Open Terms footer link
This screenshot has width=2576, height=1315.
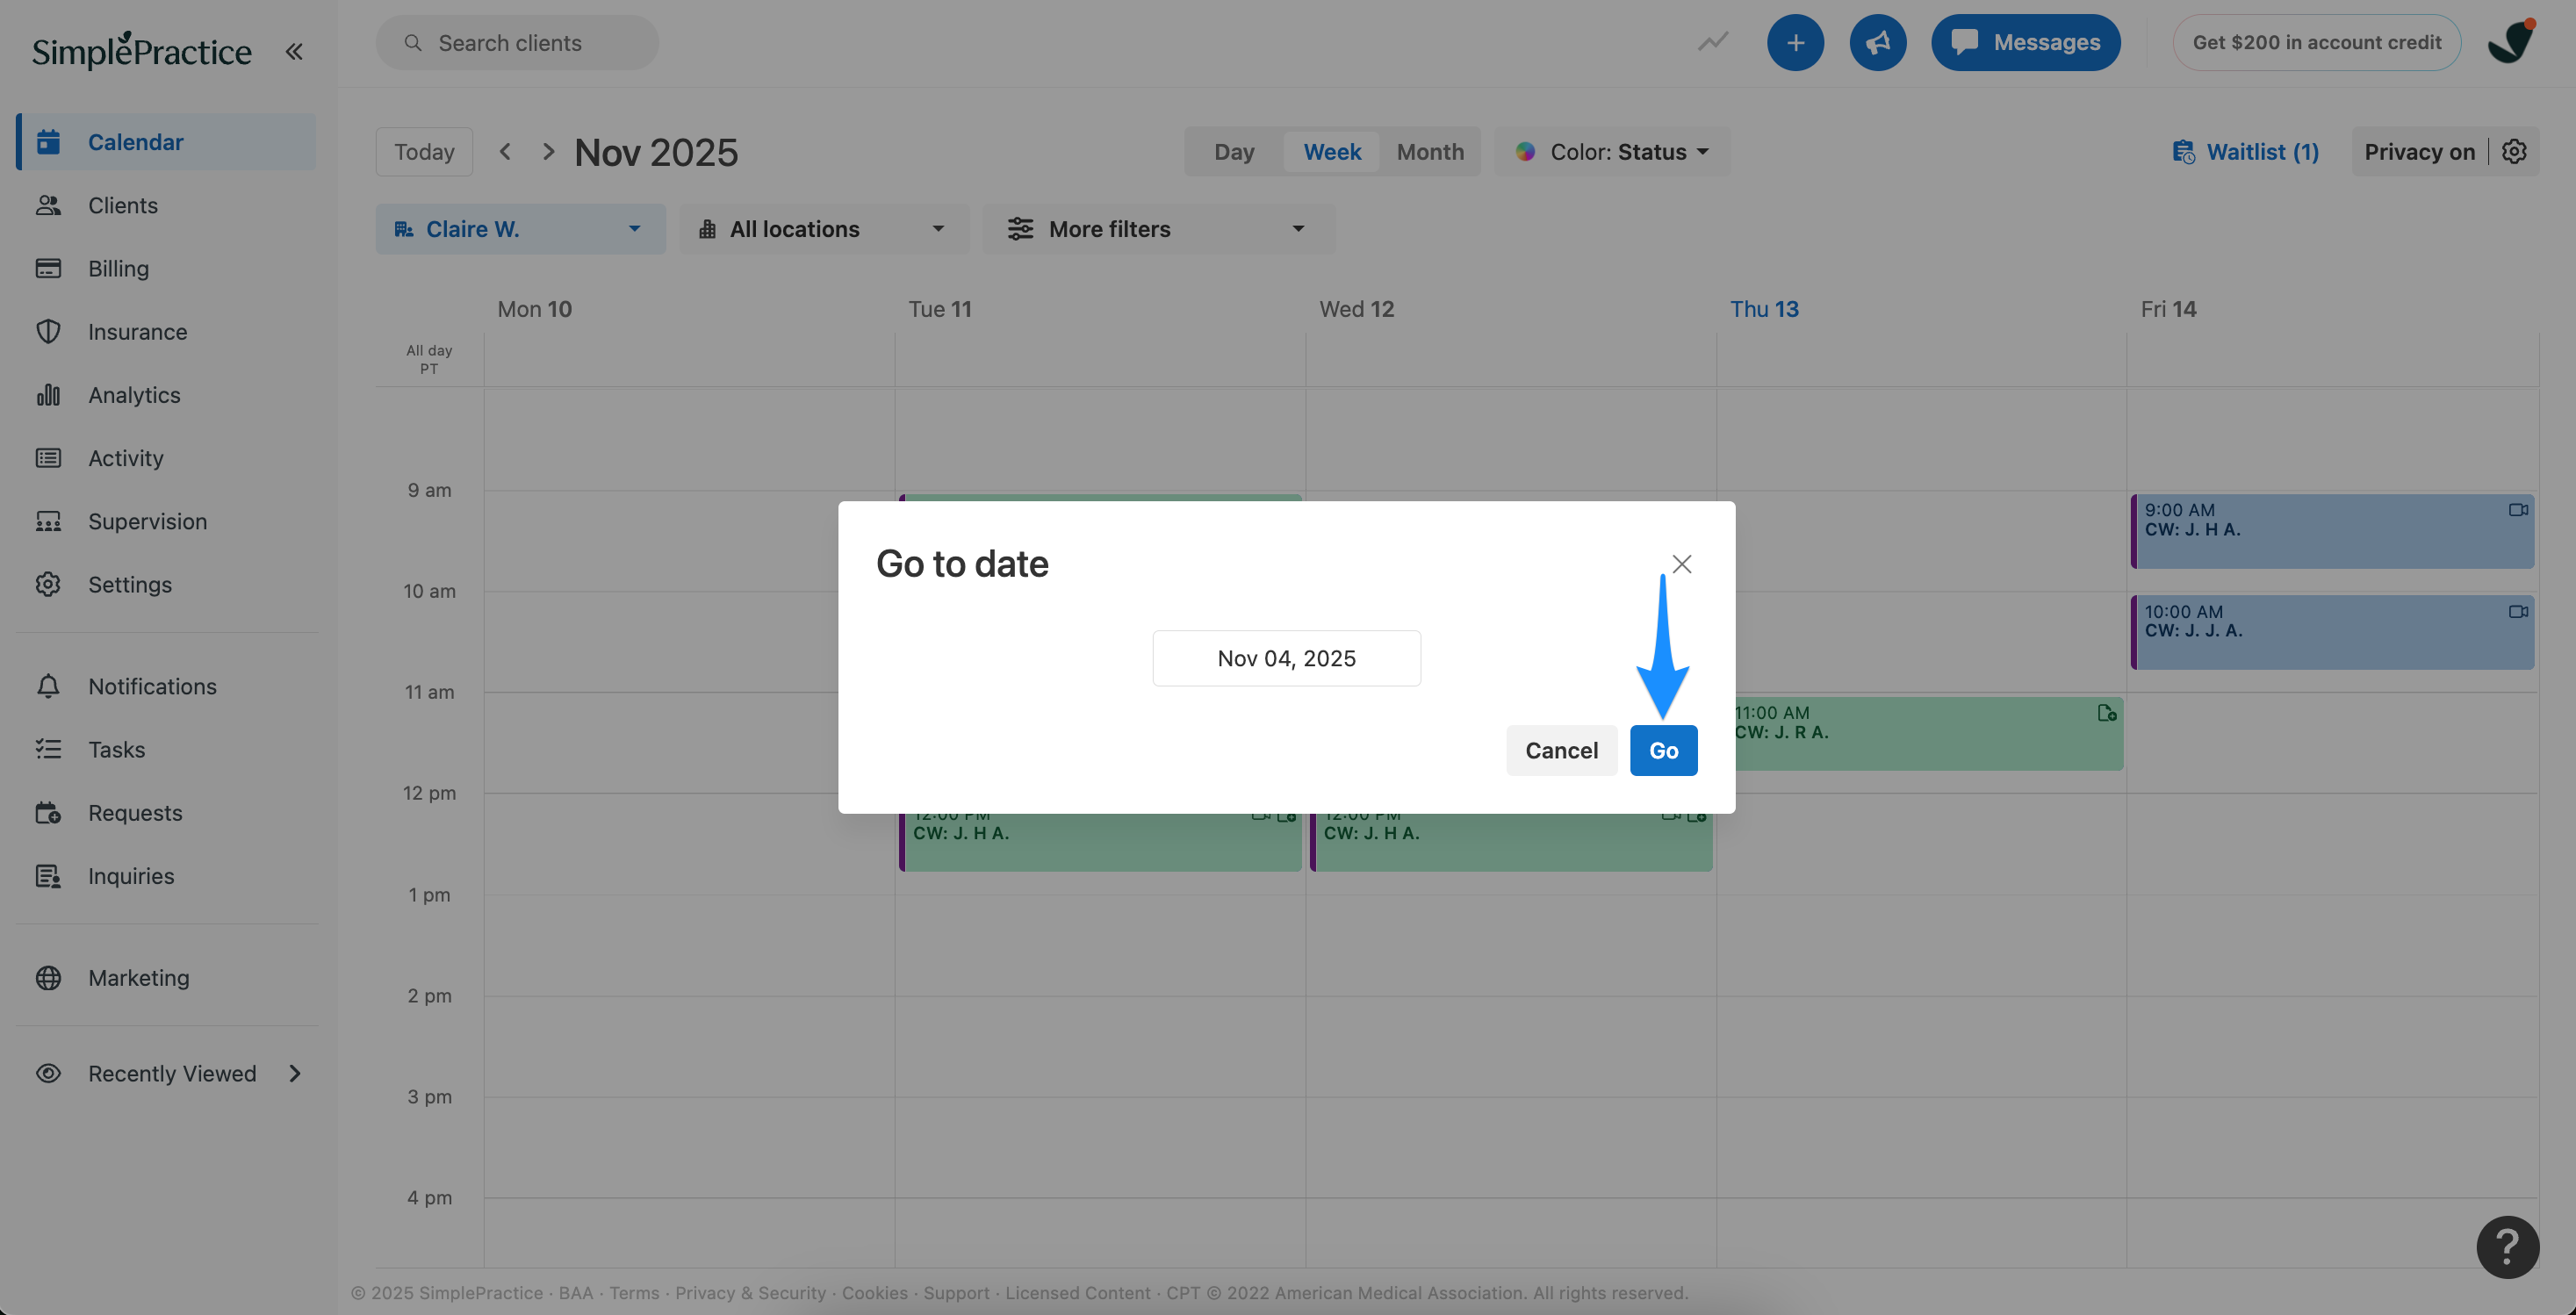tap(634, 1293)
